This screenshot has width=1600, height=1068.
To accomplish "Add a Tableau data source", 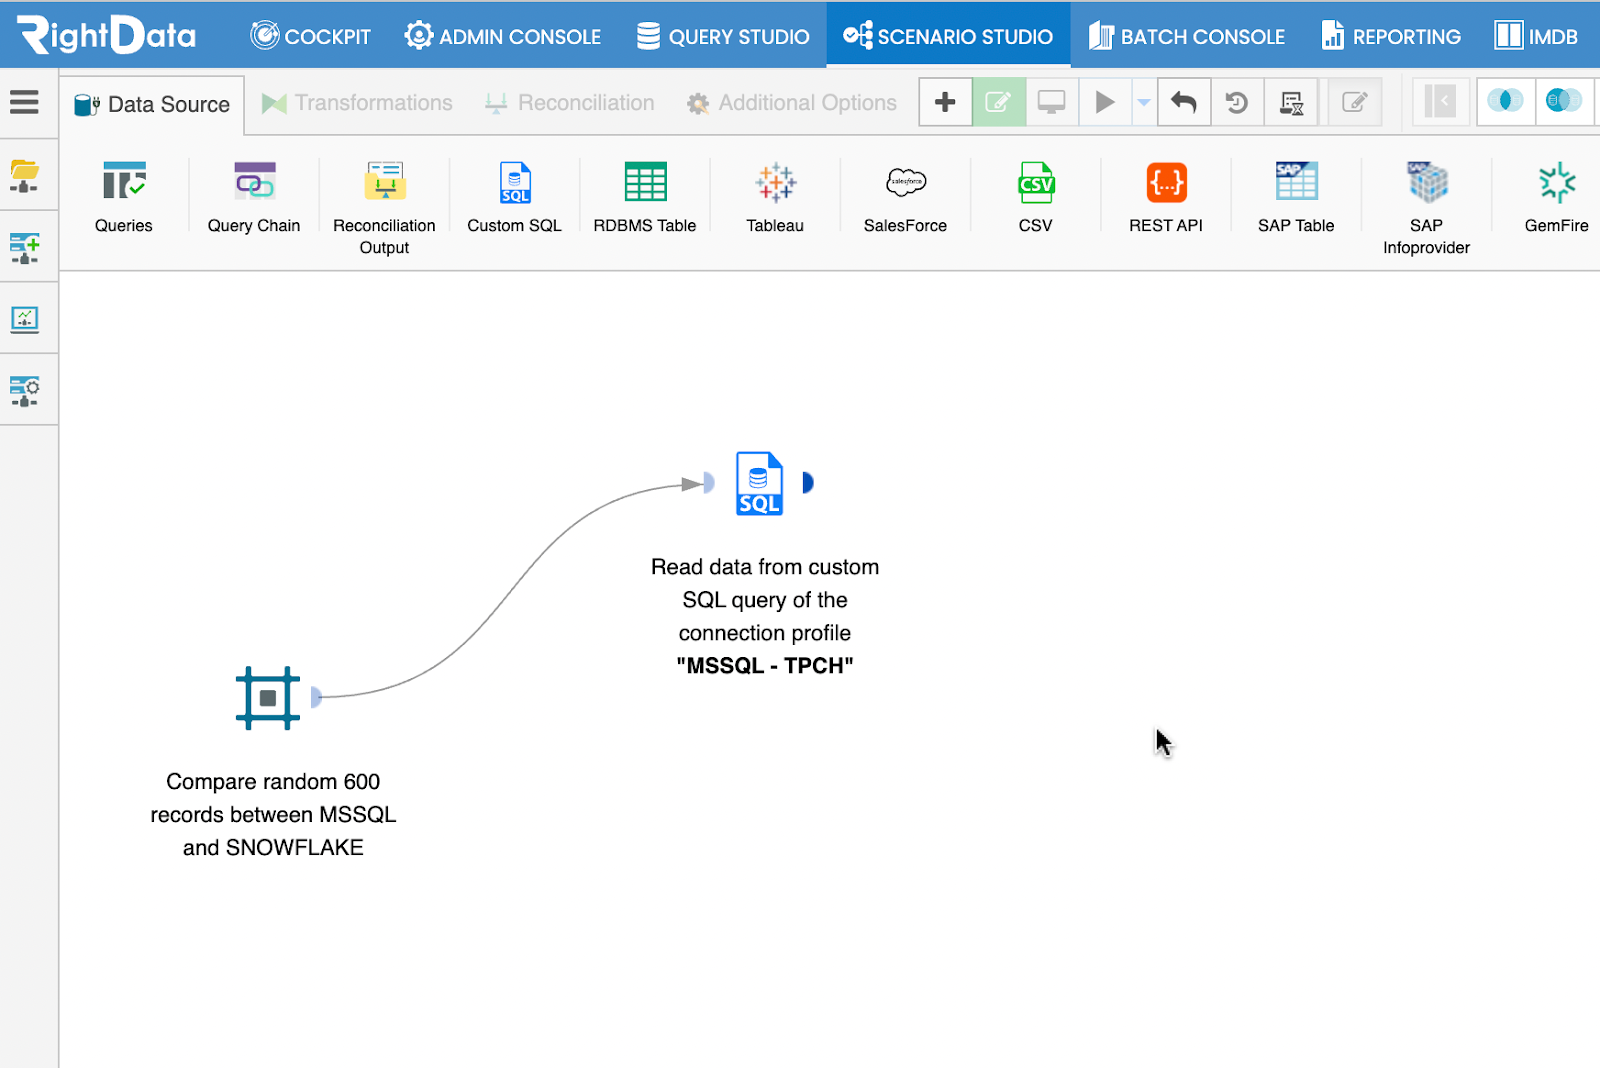I will point(774,196).
